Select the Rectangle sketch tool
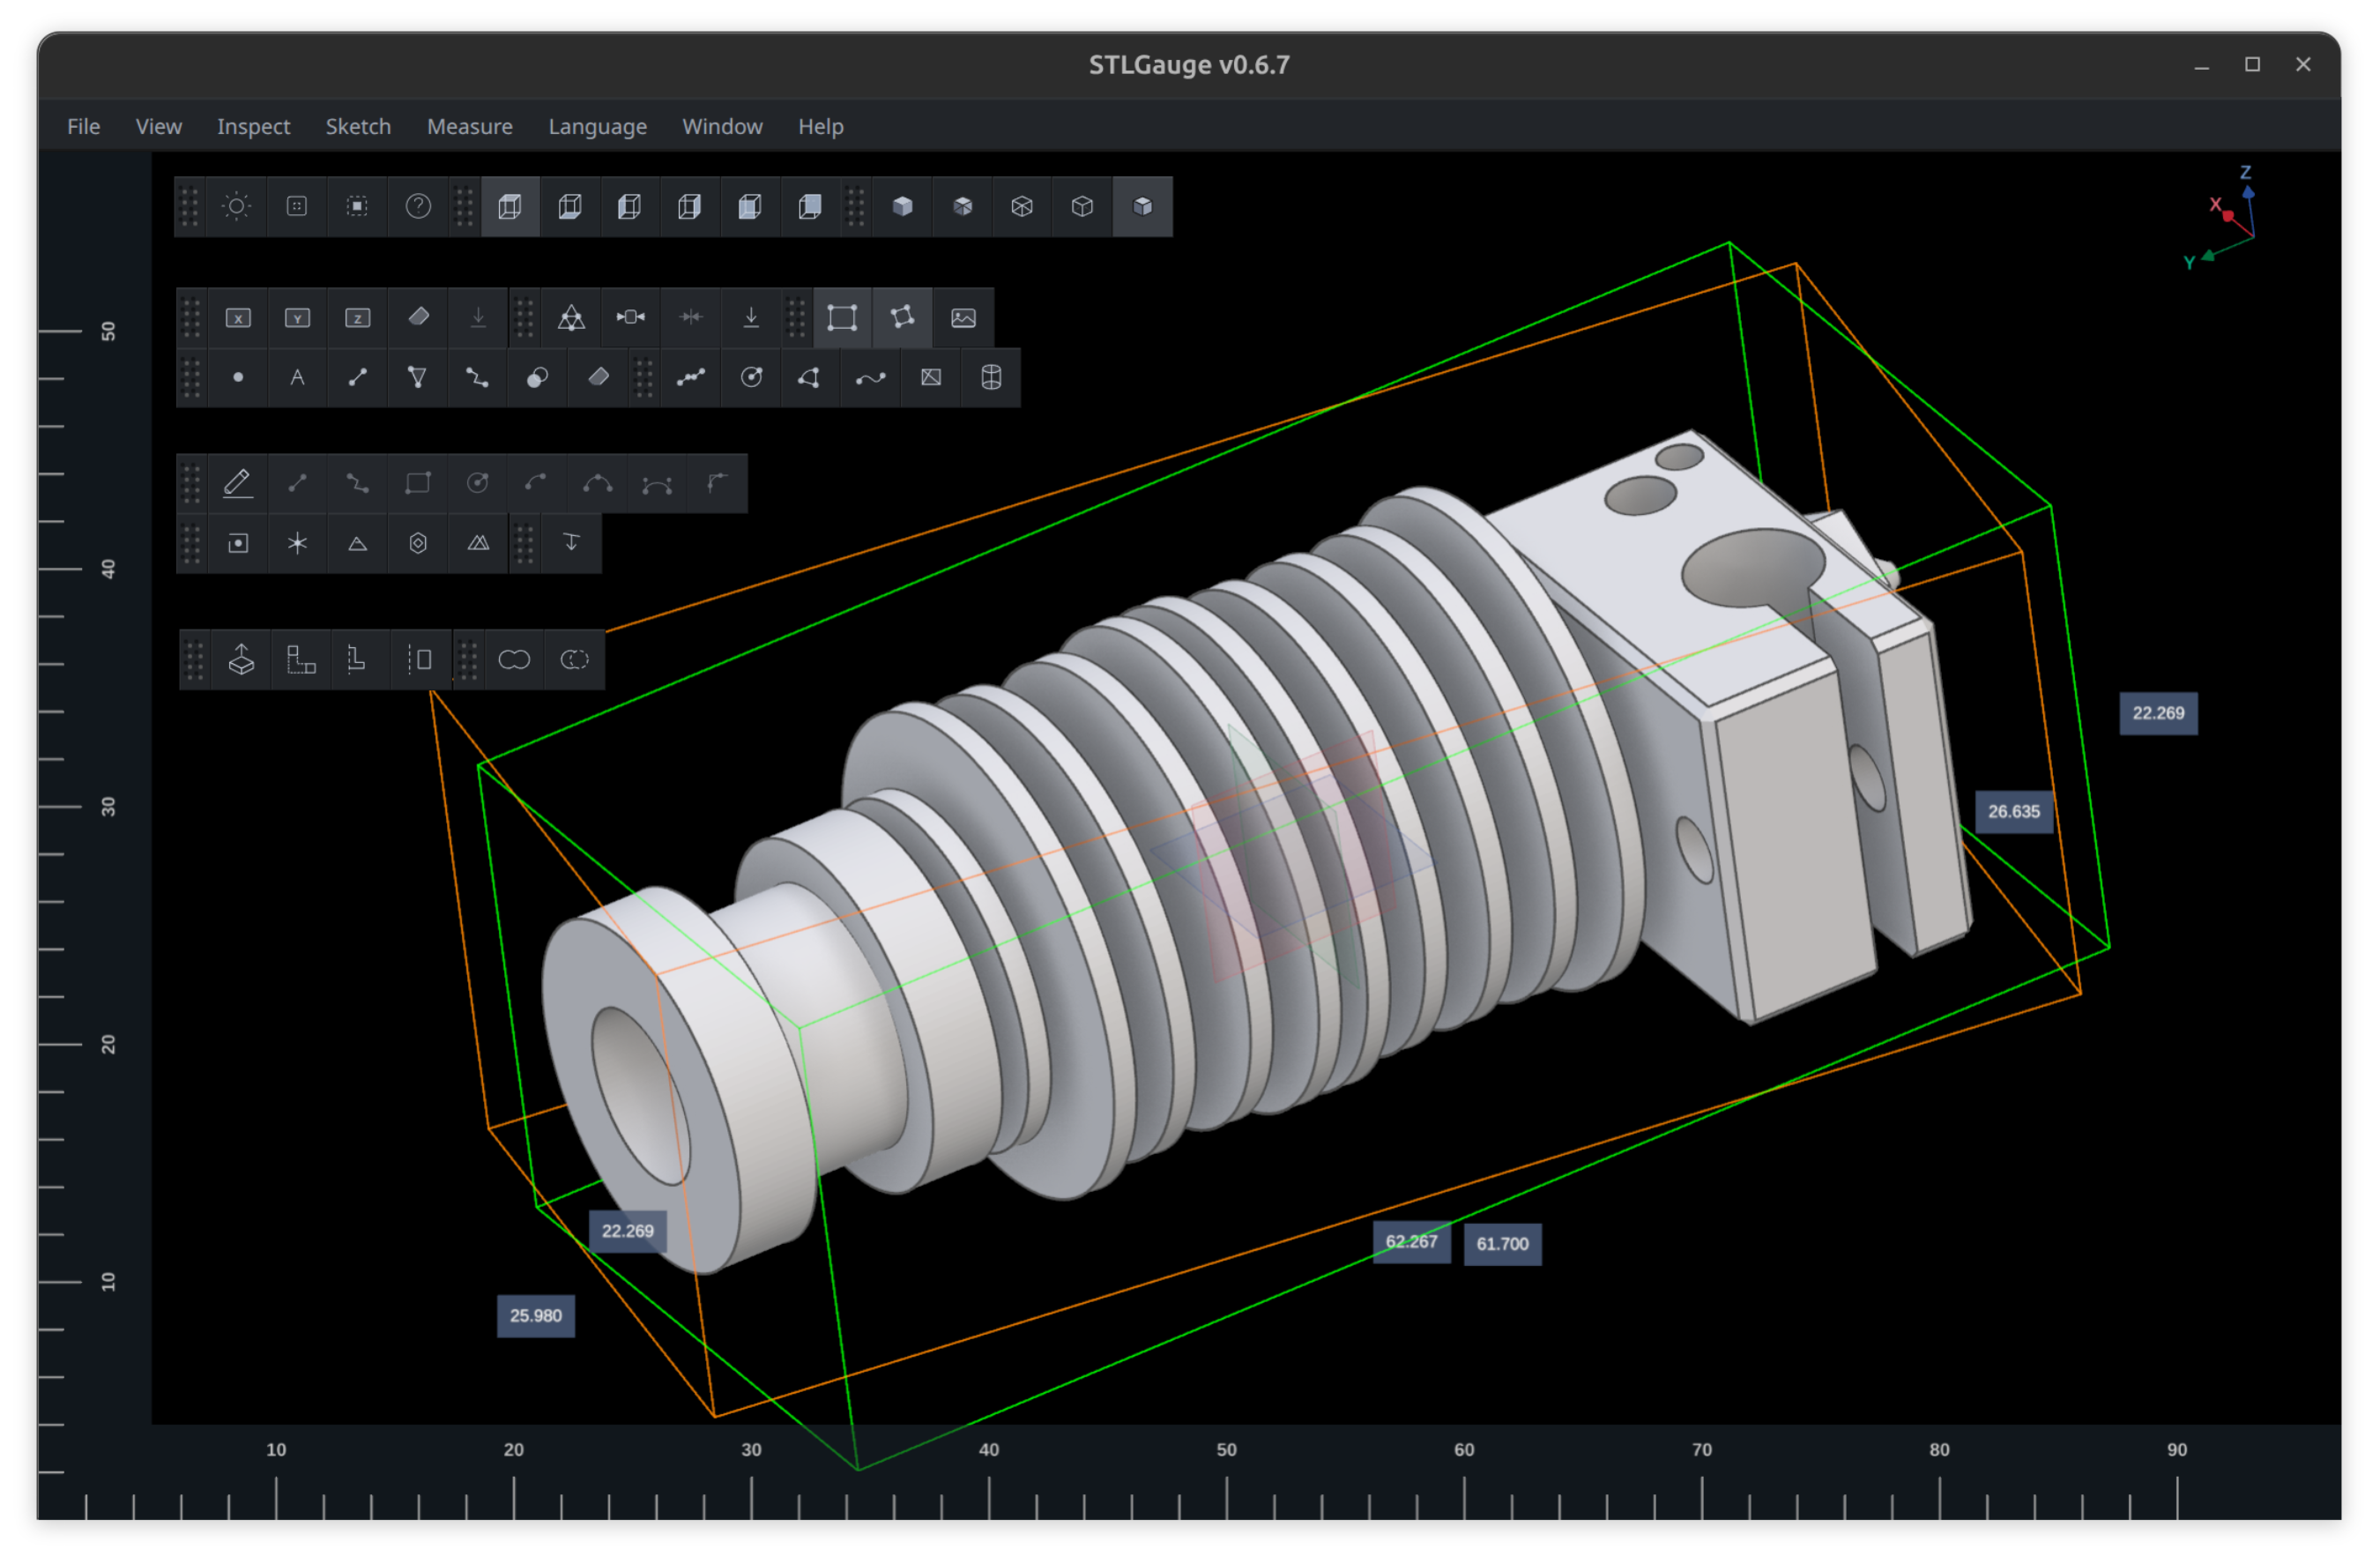Image resolution: width=2380 pixels, height=1564 pixels. pyautogui.click(x=418, y=483)
